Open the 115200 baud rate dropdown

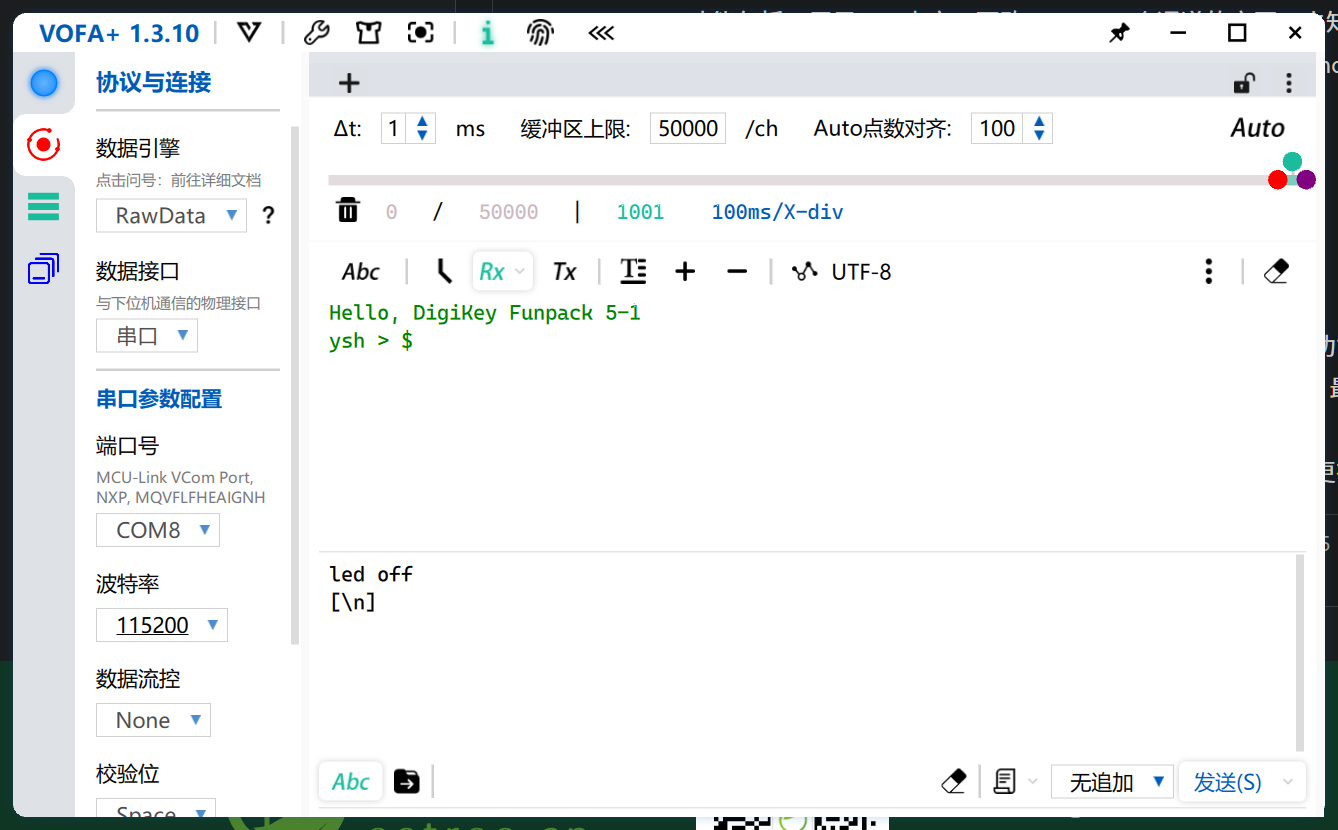click(x=162, y=625)
